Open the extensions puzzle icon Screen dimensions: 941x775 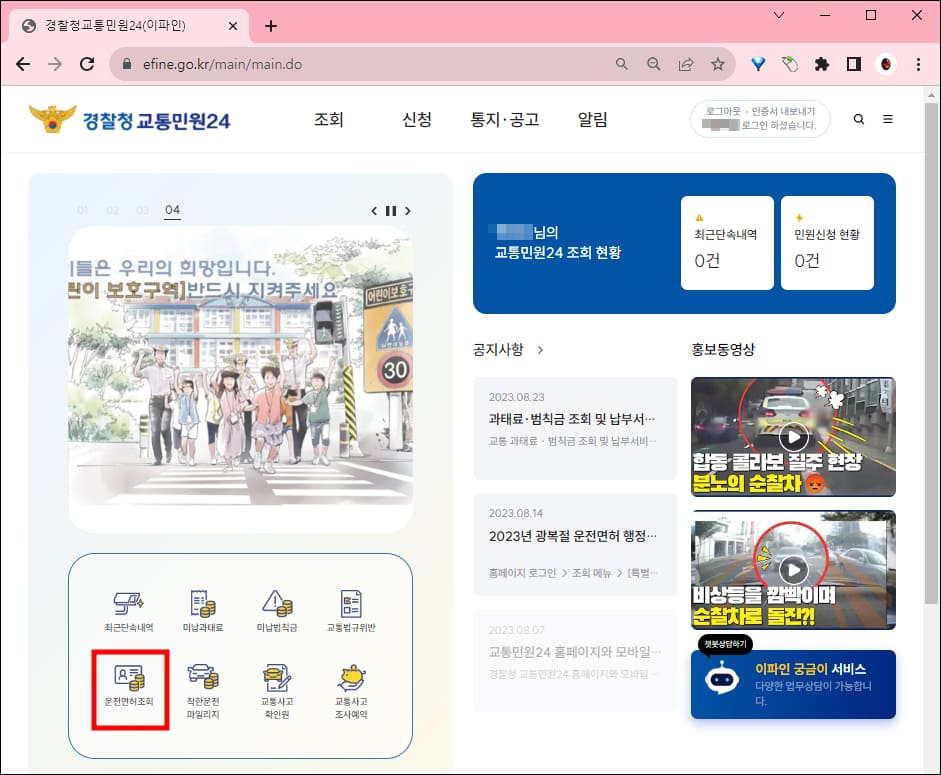pyautogui.click(x=822, y=64)
